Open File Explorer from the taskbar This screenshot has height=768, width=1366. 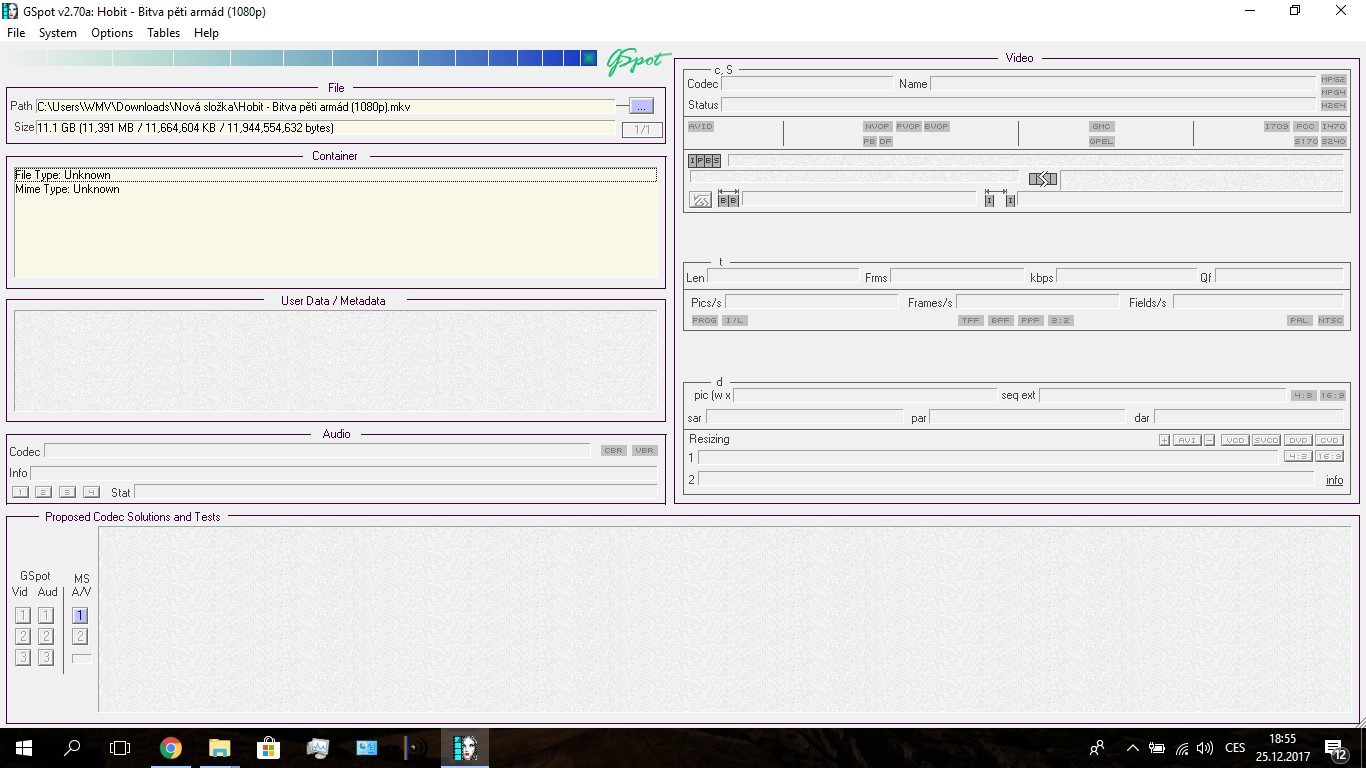219,747
